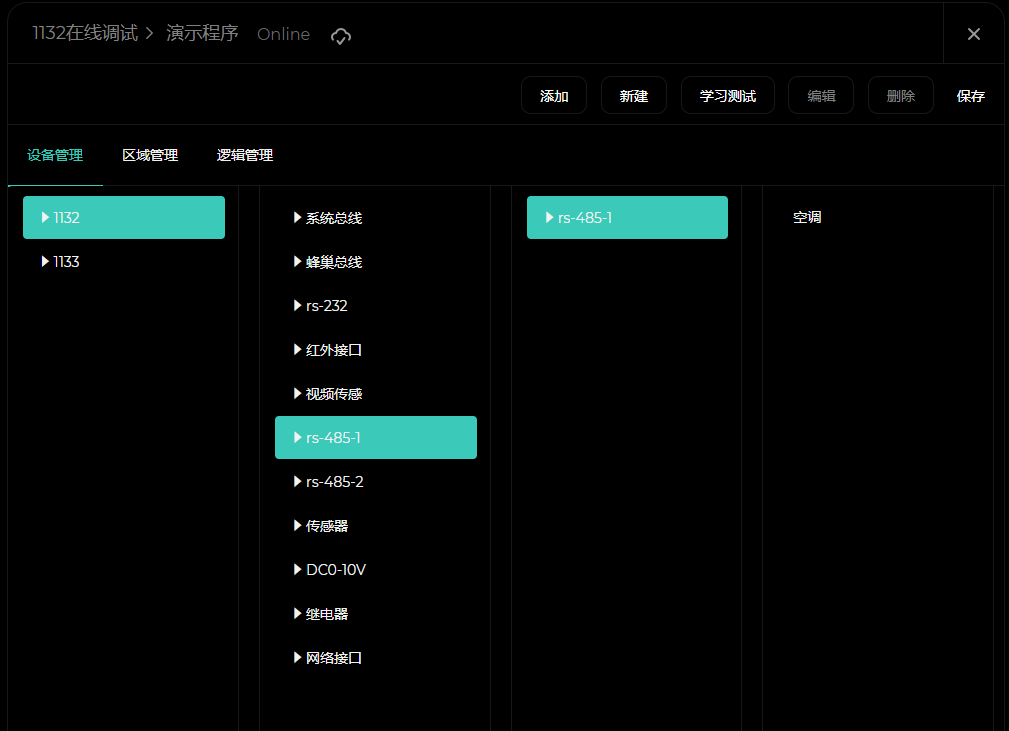Switch to 设备管理 tab
This screenshot has height=731, width=1009.
55,155
